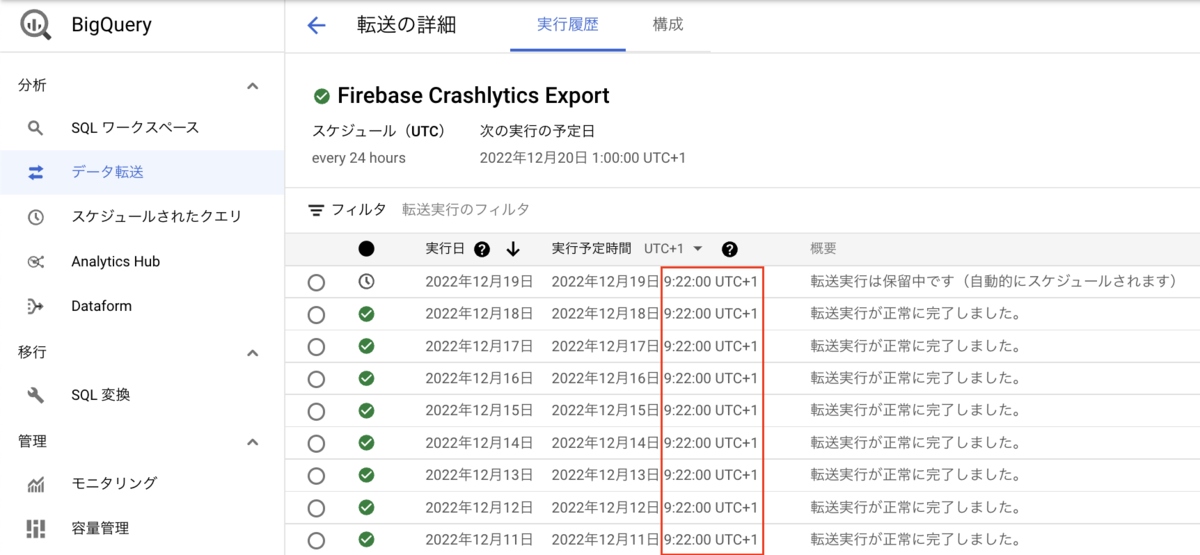Click the BigQuery logo icon
Image resolution: width=1200 pixels, height=555 pixels.
36,25
